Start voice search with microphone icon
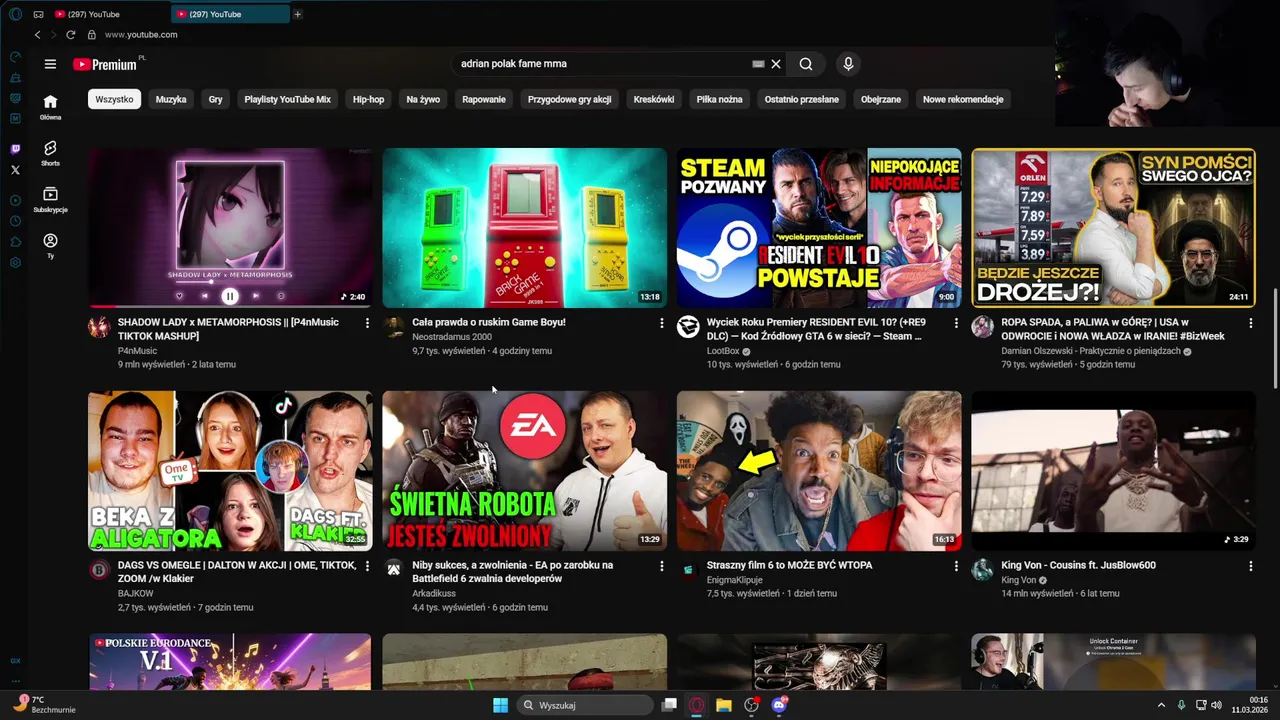This screenshot has width=1280, height=720. pos(848,64)
